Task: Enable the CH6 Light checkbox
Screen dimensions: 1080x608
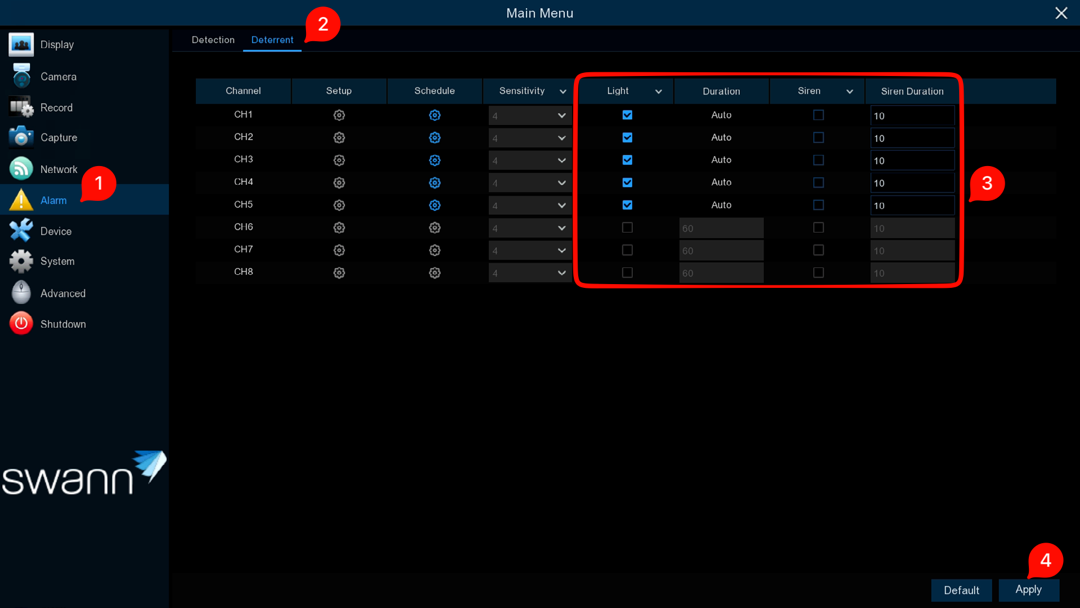Action: tap(627, 227)
